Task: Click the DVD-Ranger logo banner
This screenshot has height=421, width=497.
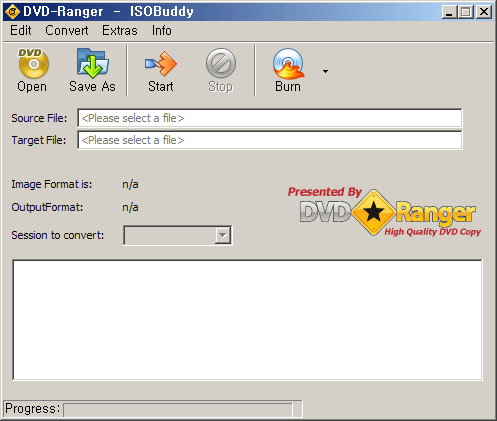Action: point(384,212)
